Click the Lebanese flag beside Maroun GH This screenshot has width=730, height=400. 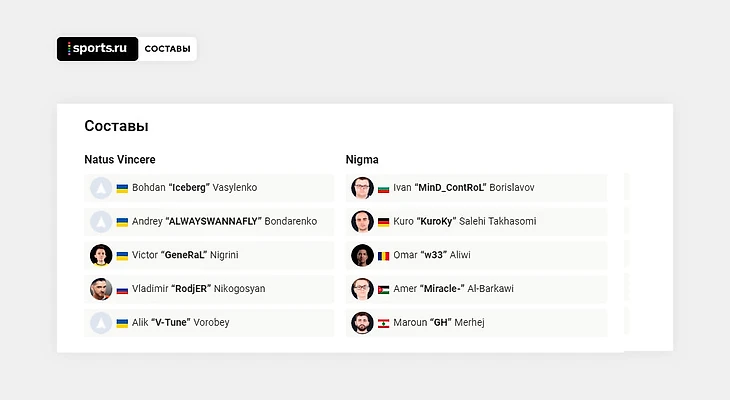pyautogui.click(x=383, y=323)
